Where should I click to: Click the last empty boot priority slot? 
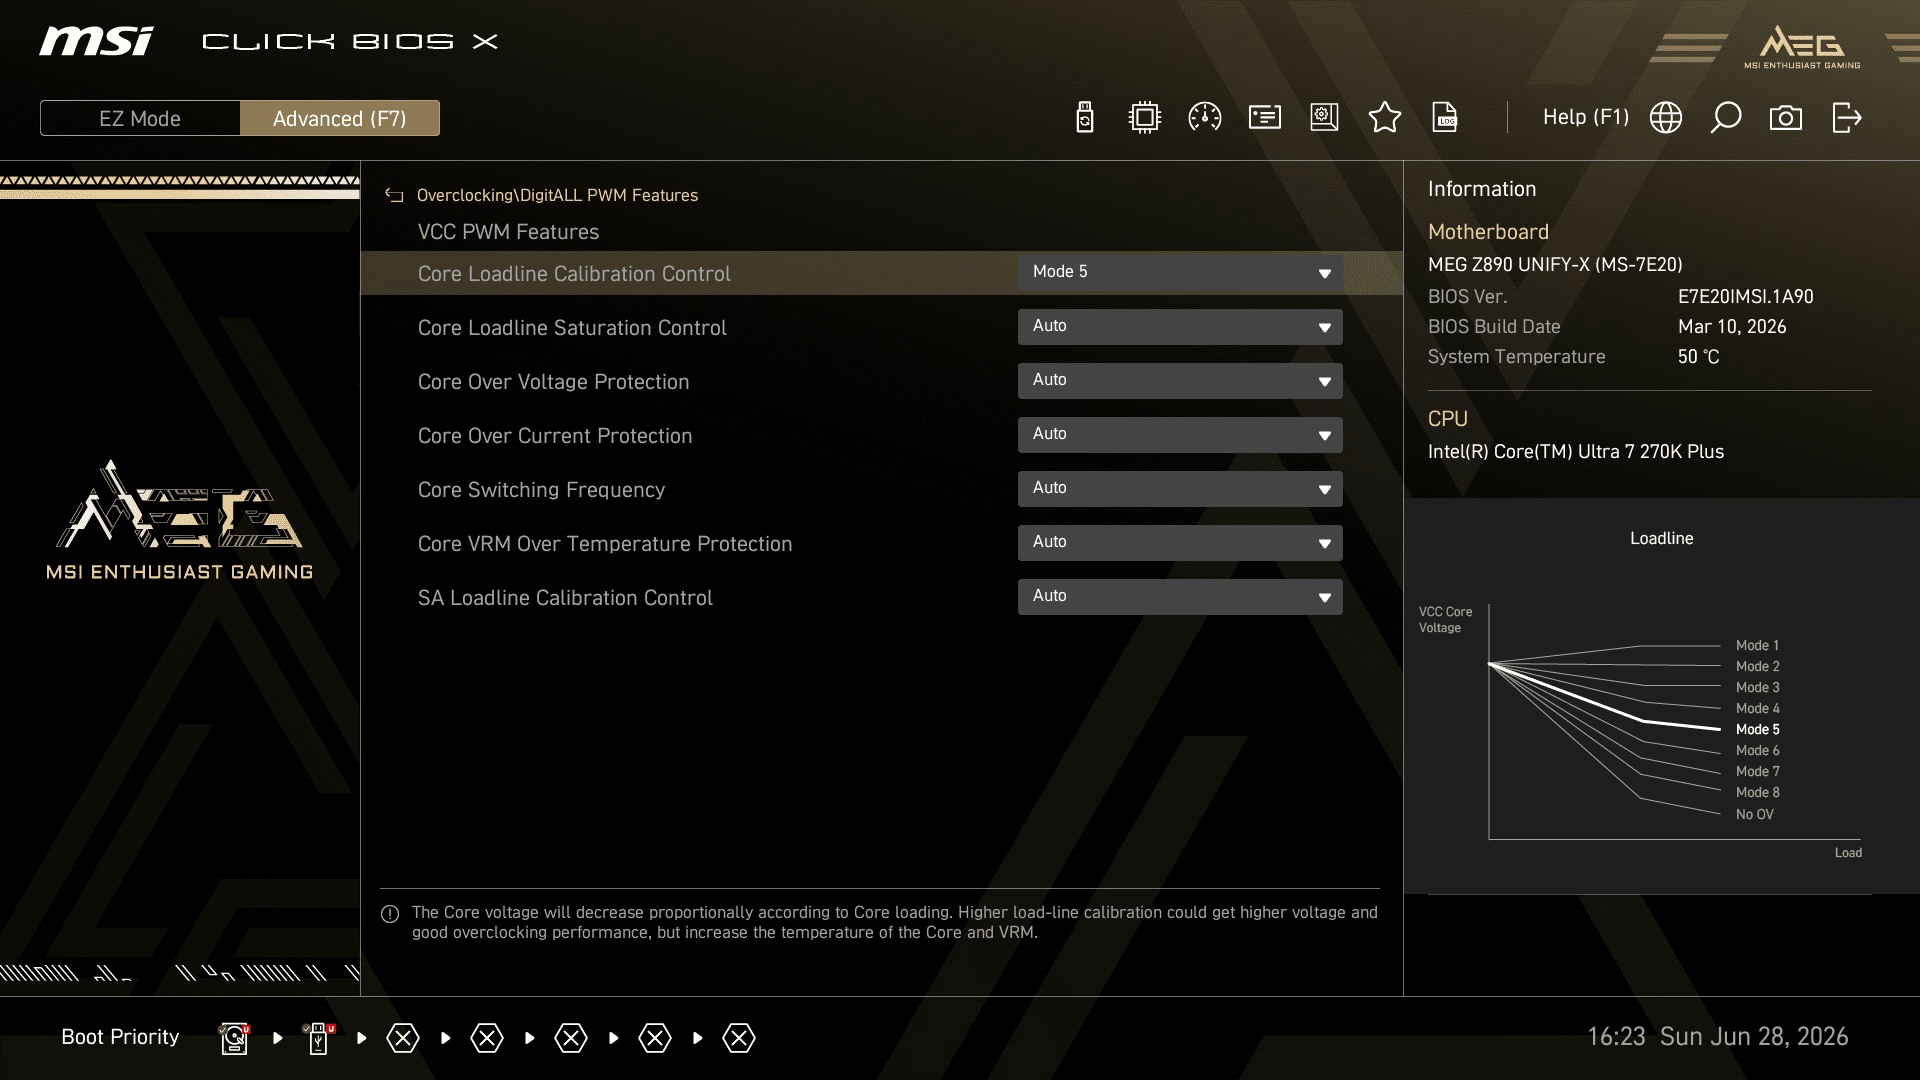tap(739, 1038)
